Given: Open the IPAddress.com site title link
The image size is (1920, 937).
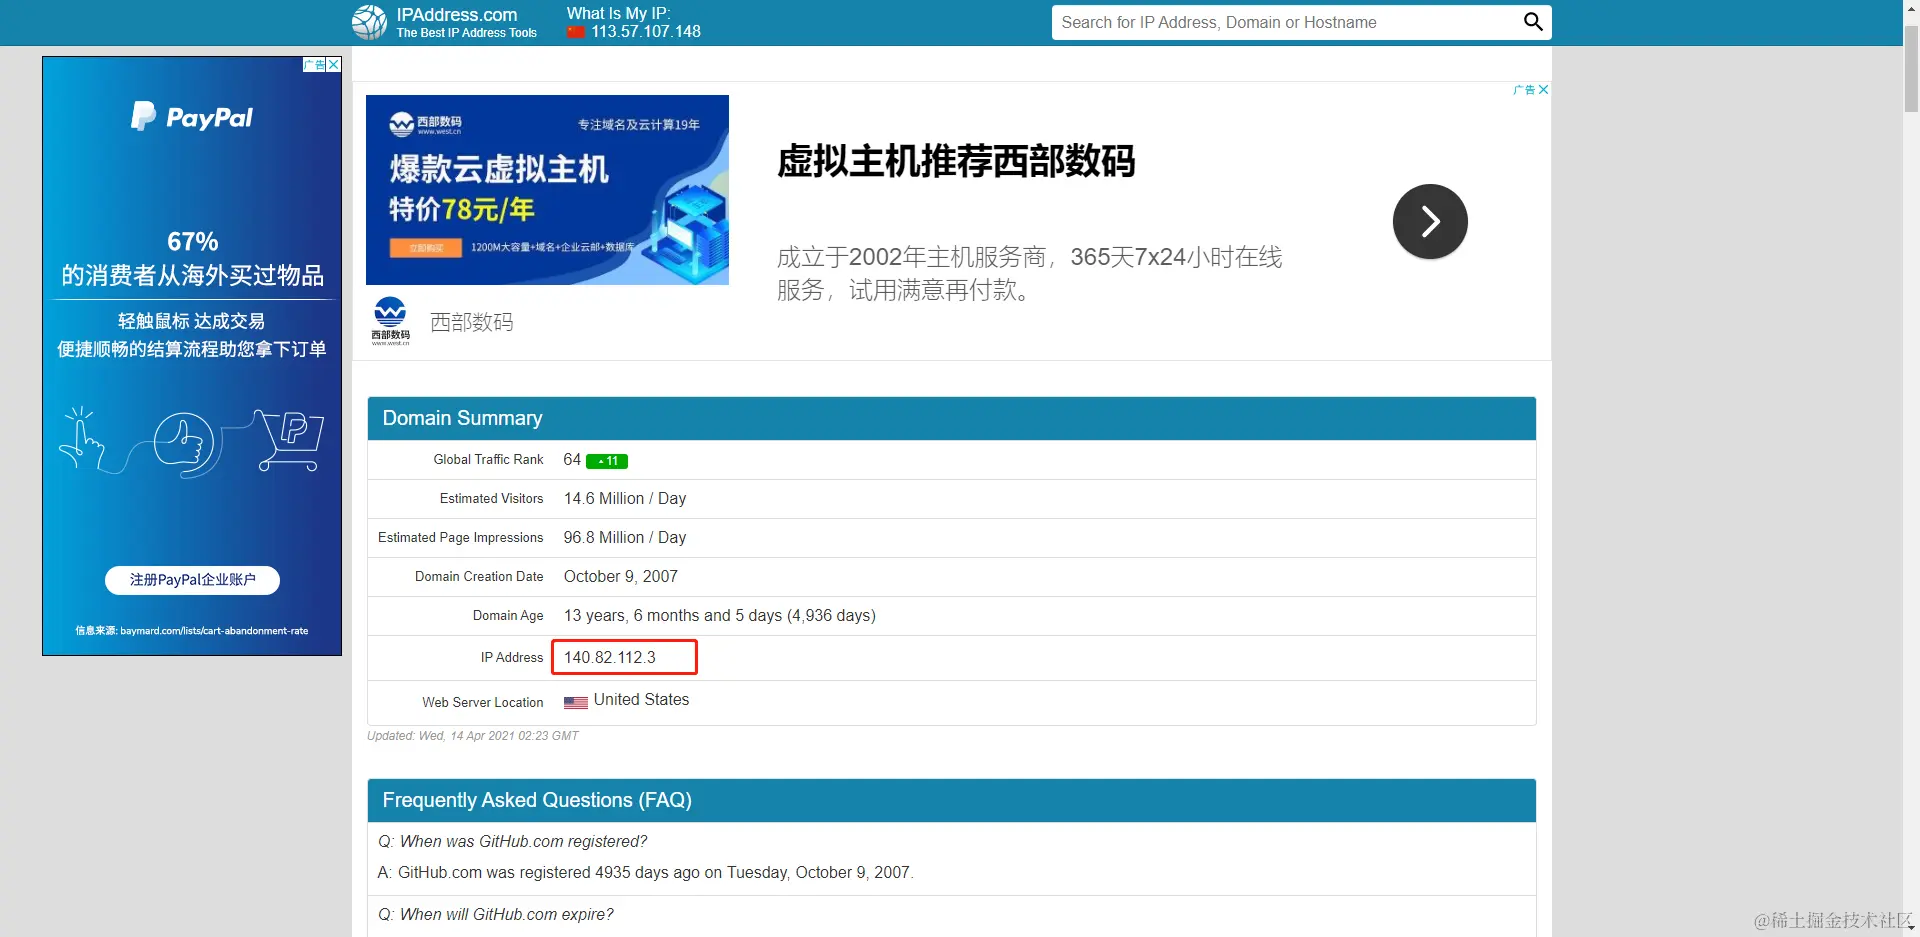Looking at the screenshot, I should [x=456, y=15].
